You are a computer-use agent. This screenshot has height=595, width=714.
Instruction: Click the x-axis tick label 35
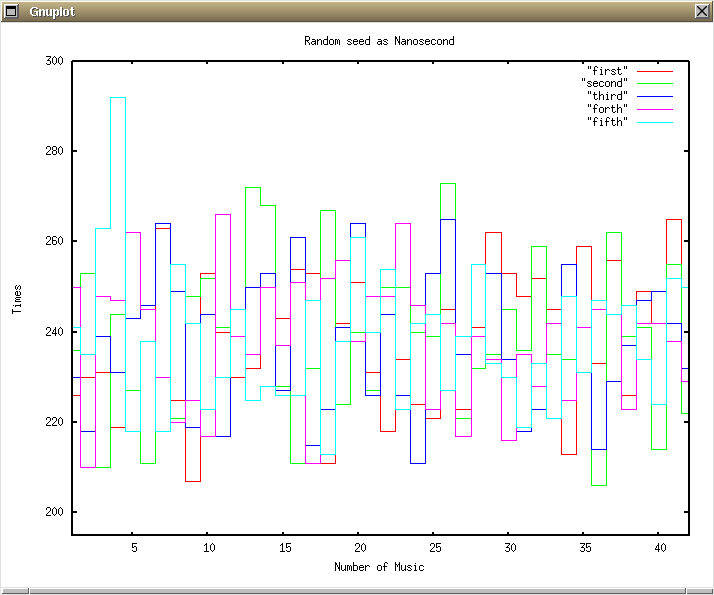click(585, 548)
